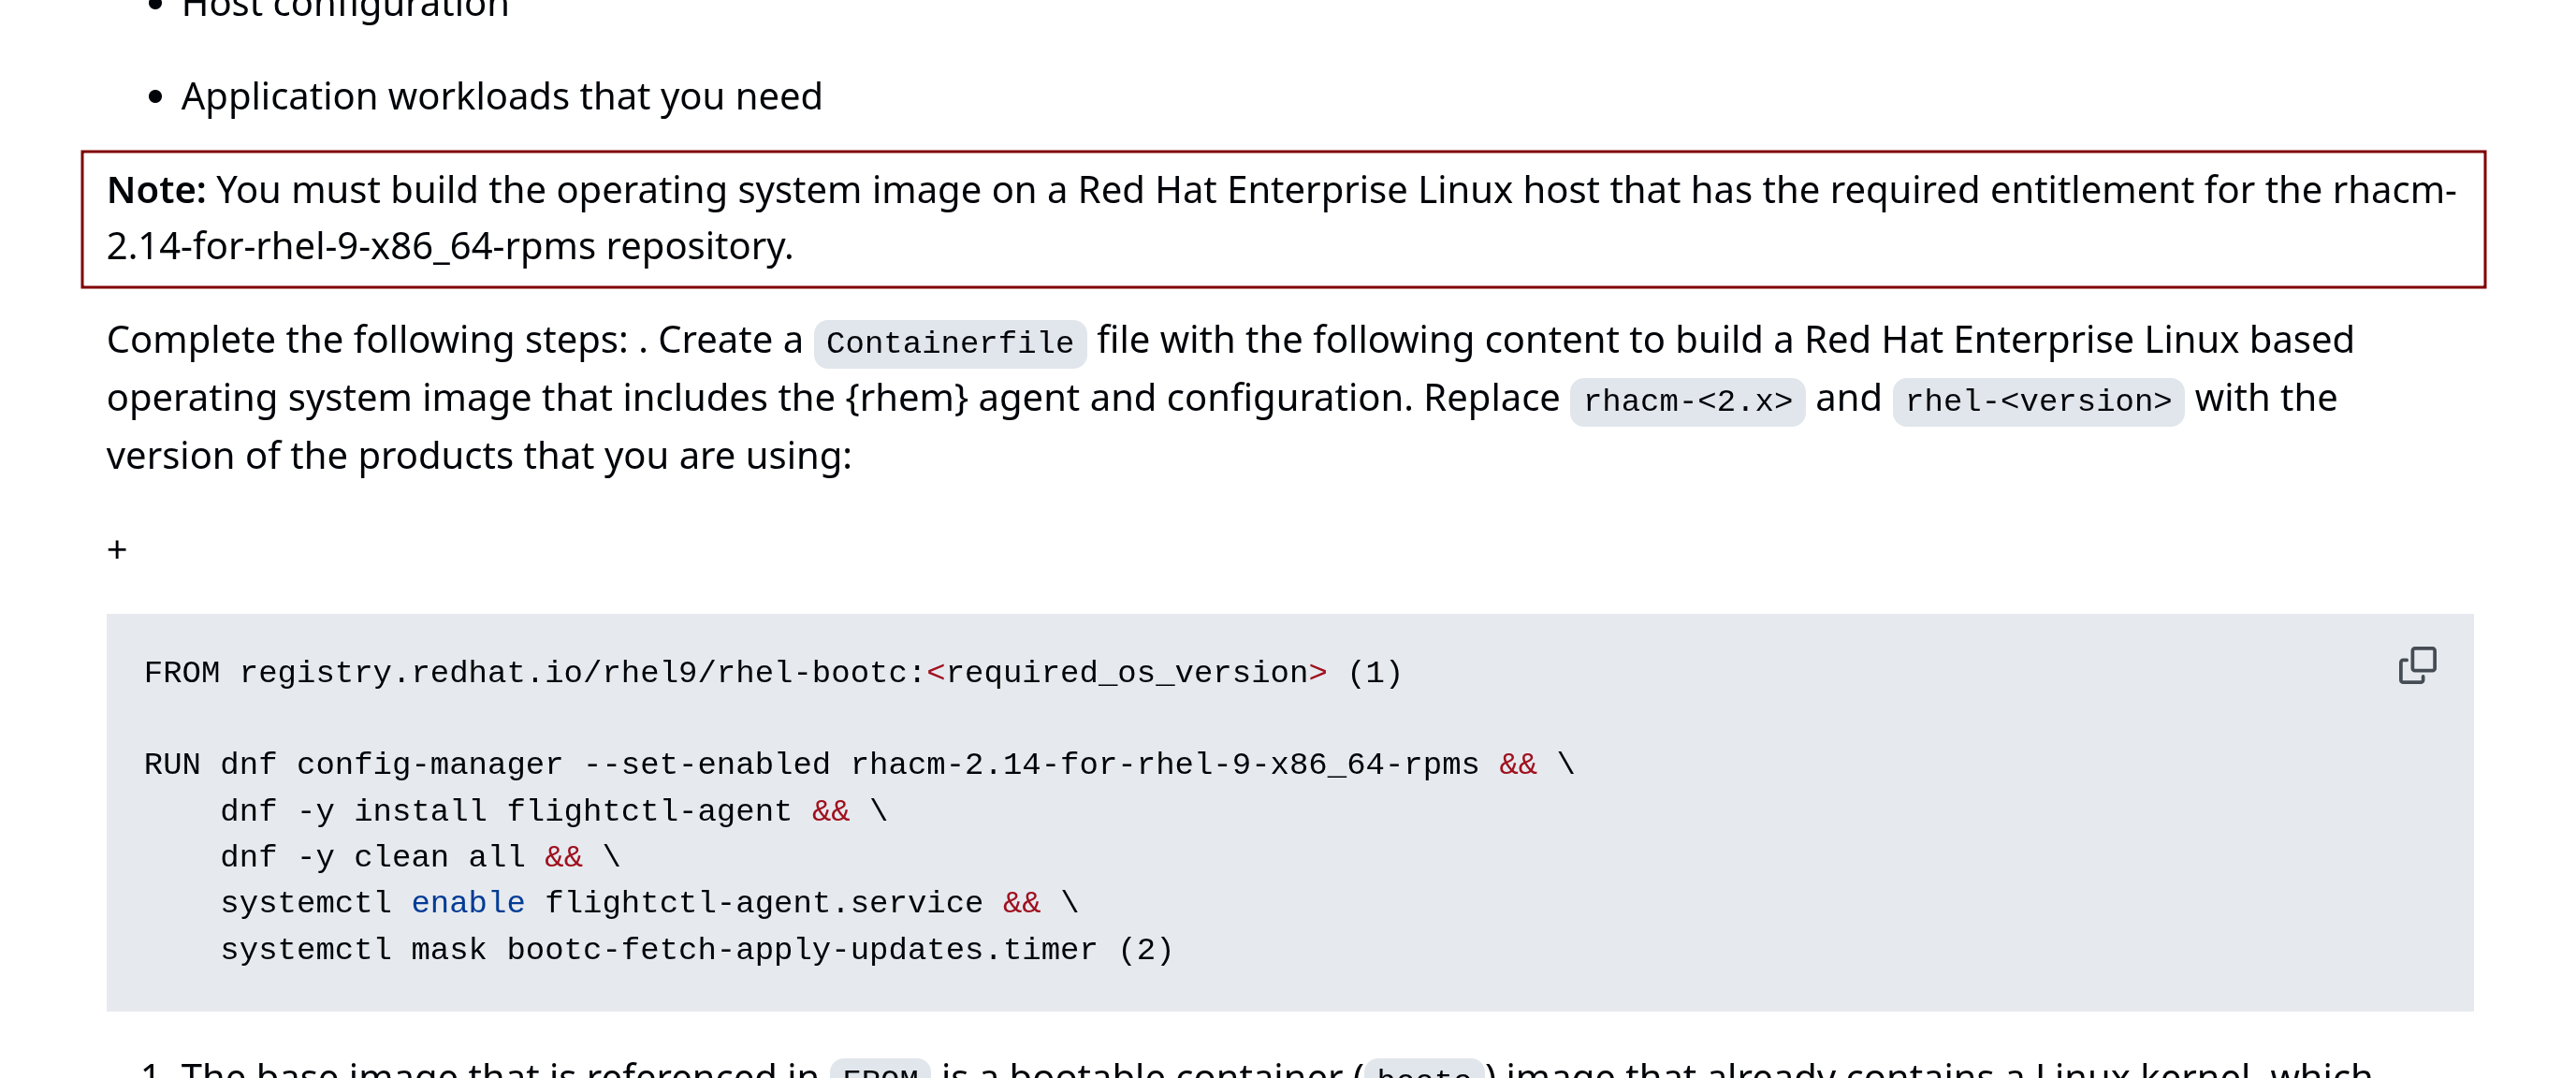Click the RUN dnf config-manager line
2576x1078 pixels.
[810, 765]
